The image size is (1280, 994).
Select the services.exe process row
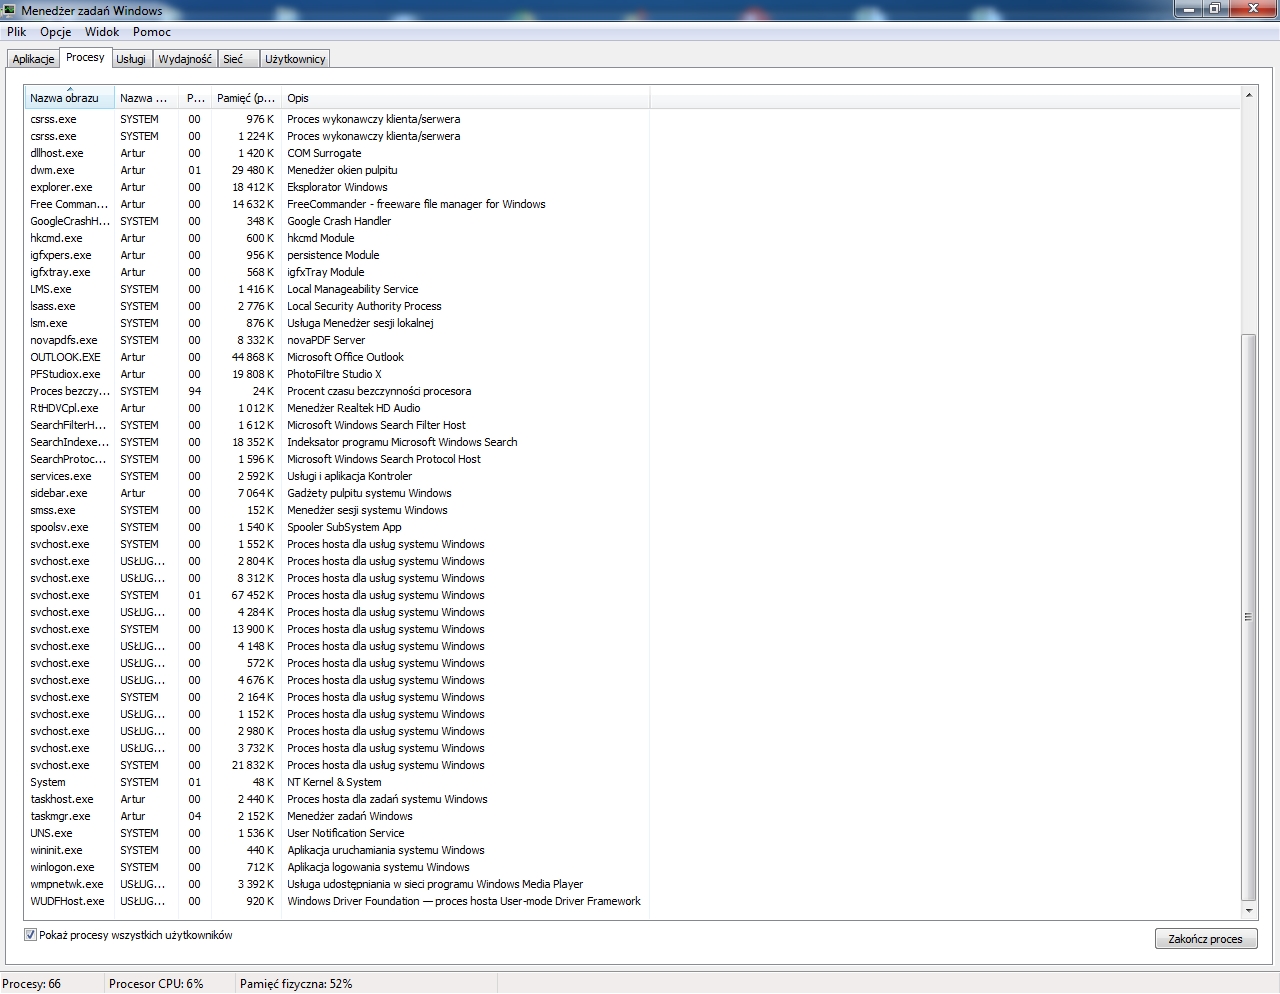pyautogui.click(x=337, y=476)
